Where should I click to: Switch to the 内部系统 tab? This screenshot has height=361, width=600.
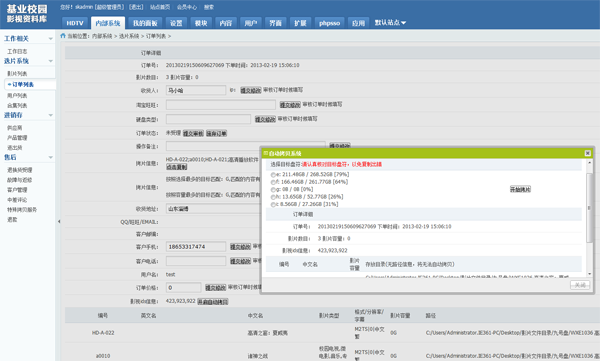[x=108, y=23]
